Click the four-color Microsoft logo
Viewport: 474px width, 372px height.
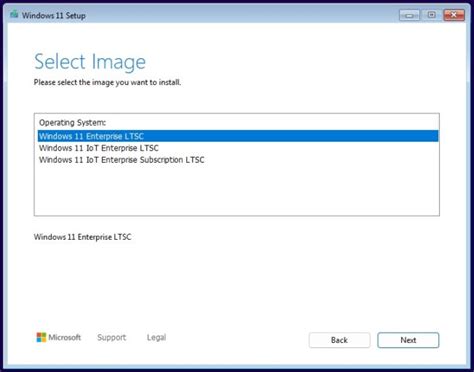point(41,337)
